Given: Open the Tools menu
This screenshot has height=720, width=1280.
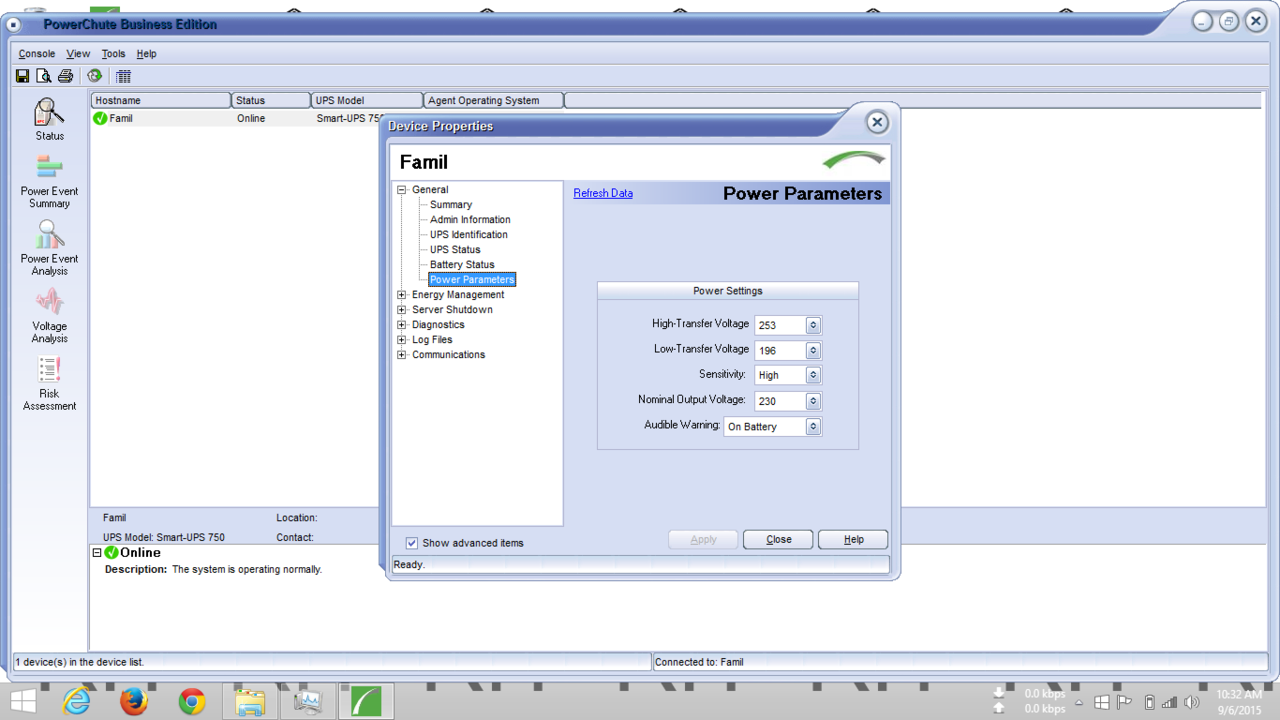Looking at the screenshot, I should click(113, 54).
